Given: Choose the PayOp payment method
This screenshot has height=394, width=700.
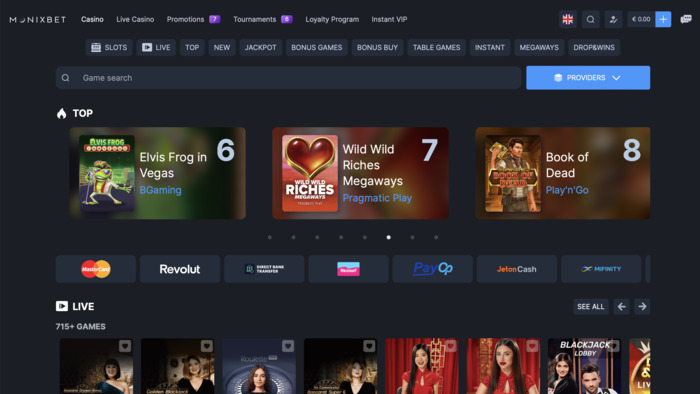Looking at the screenshot, I should [x=433, y=269].
